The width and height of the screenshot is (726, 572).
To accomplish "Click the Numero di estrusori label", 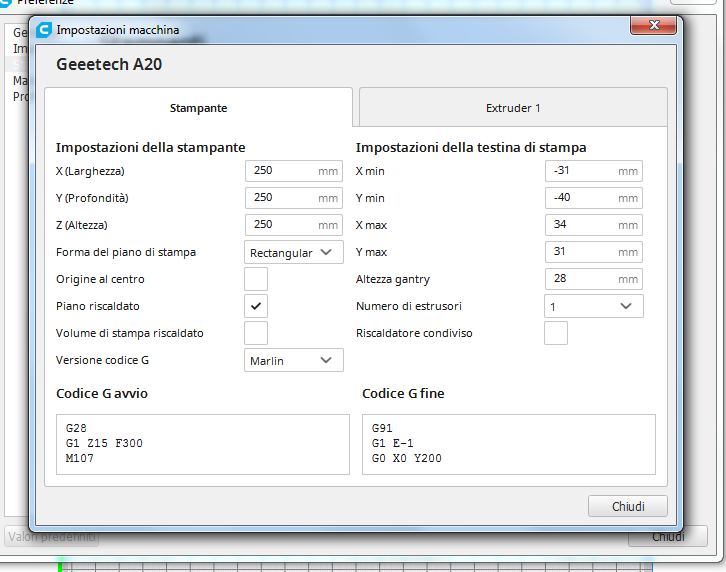I will point(409,306).
